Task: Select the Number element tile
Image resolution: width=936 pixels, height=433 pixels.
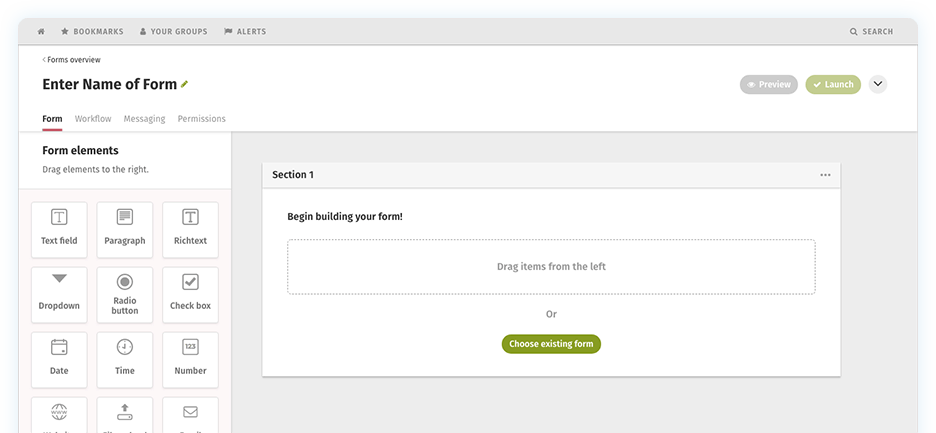Action: [190, 360]
